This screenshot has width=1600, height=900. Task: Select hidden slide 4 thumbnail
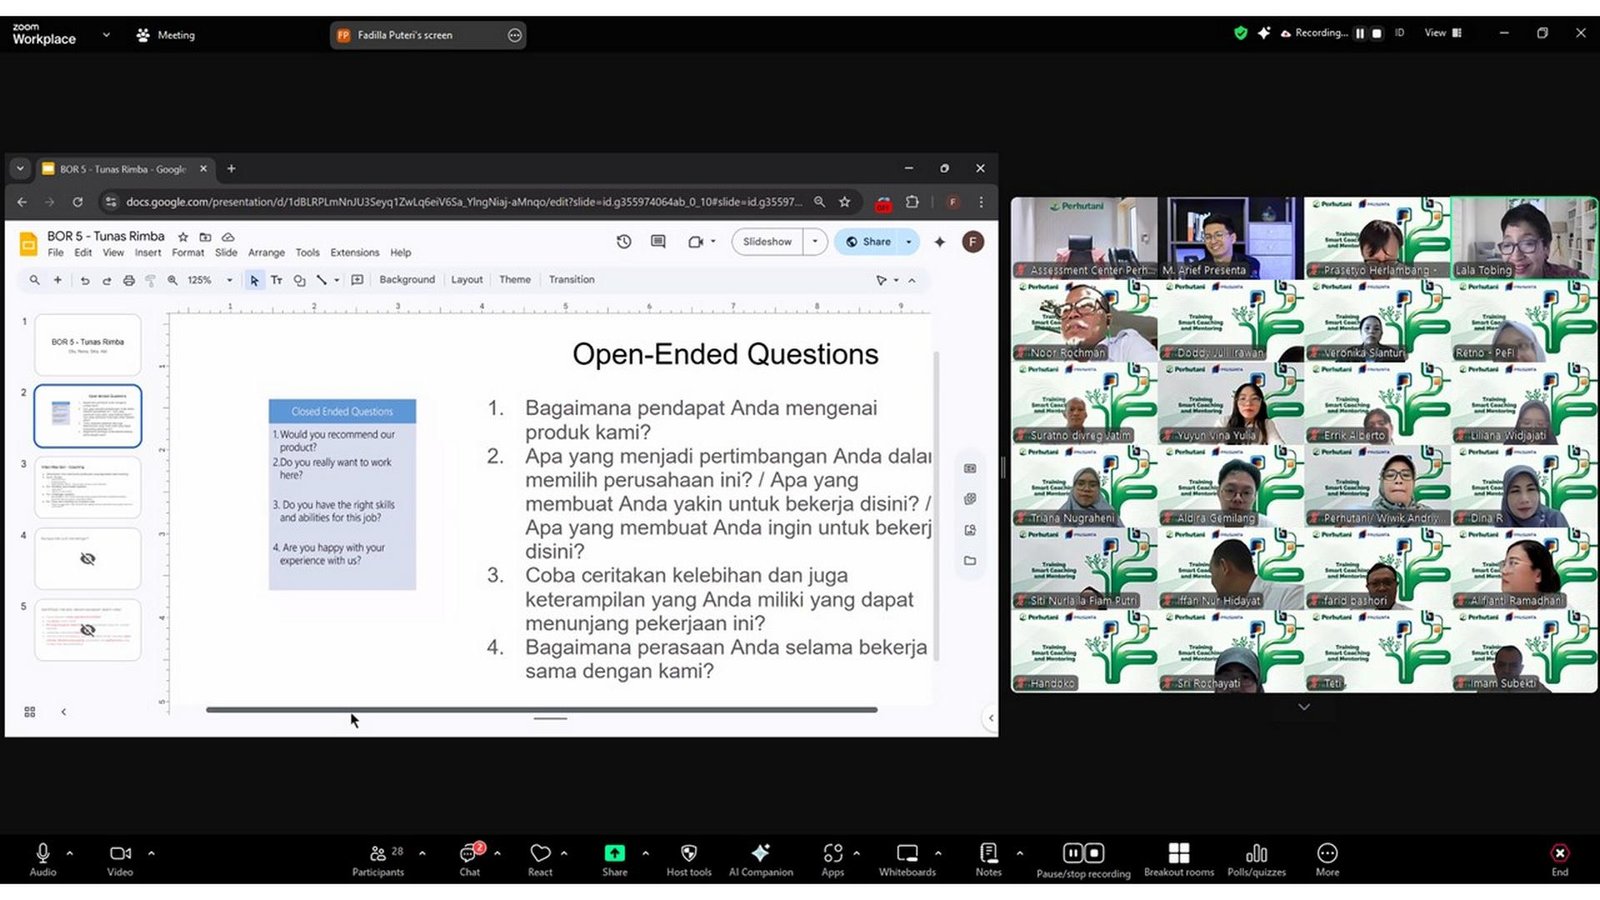88,559
